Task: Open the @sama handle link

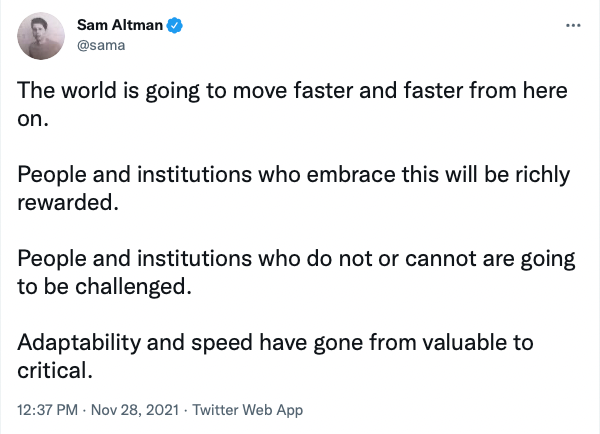Action: 101,46
